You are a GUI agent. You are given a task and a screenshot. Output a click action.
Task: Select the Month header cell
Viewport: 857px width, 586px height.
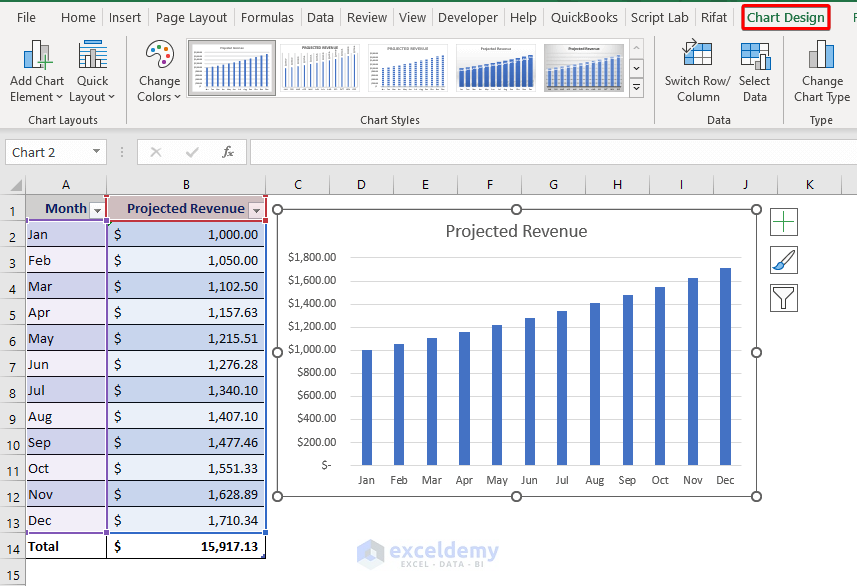click(x=66, y=208)
